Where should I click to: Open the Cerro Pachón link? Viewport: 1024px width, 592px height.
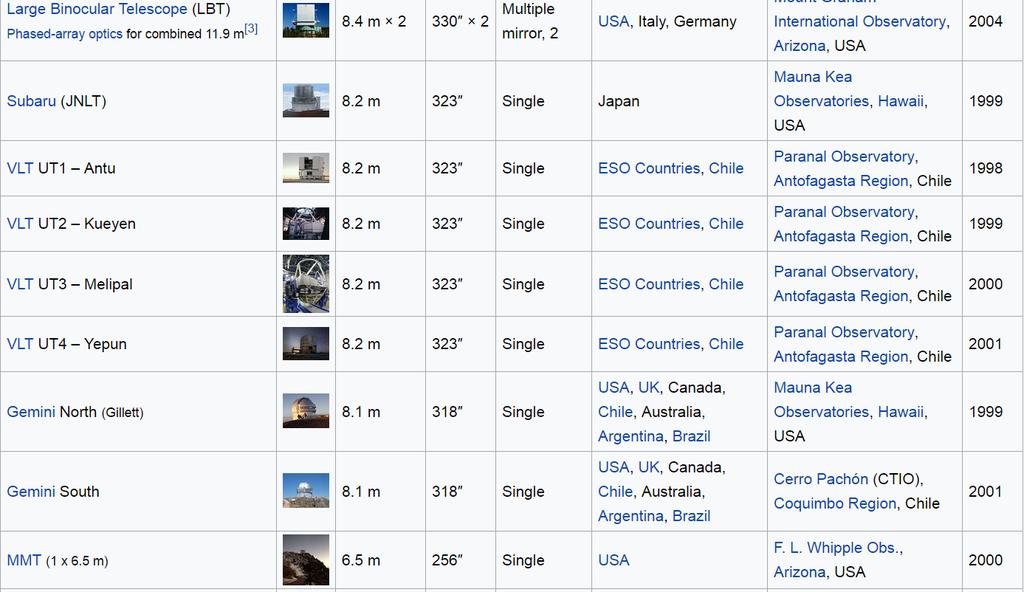pos(820,479)
